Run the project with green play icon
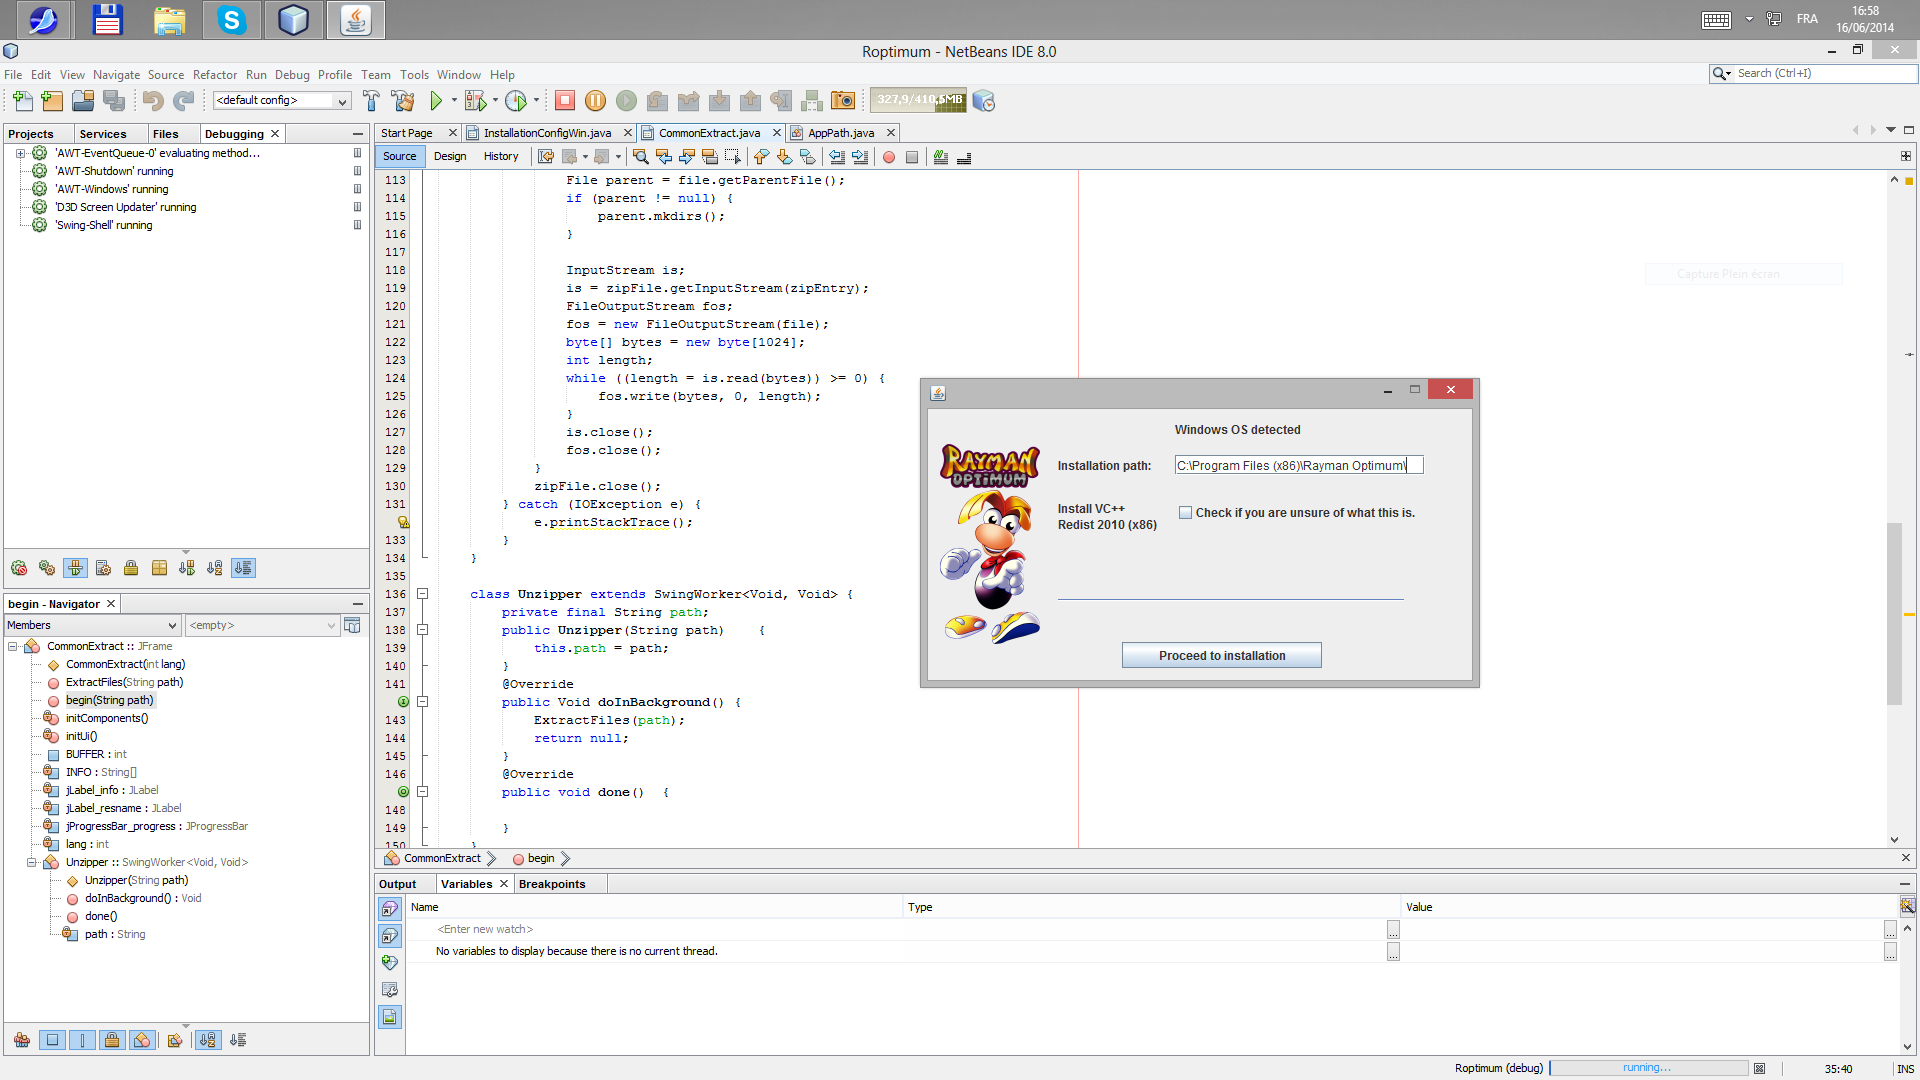1920x1080 pixels. tap(436, 101)
